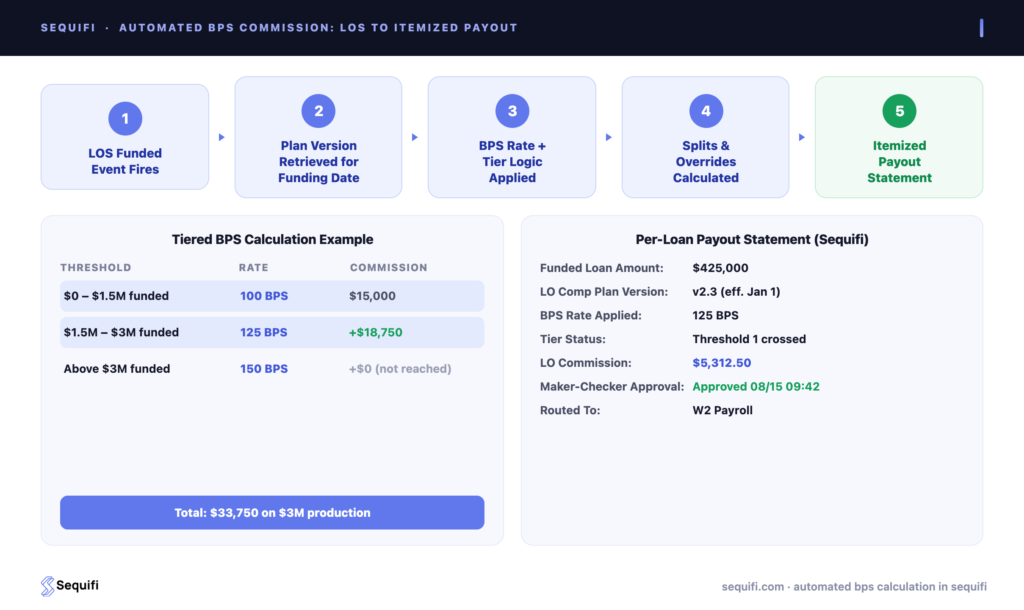
Task: Click the W2 Payroll value
Action: pyautogui.click(x=722, y=410)
